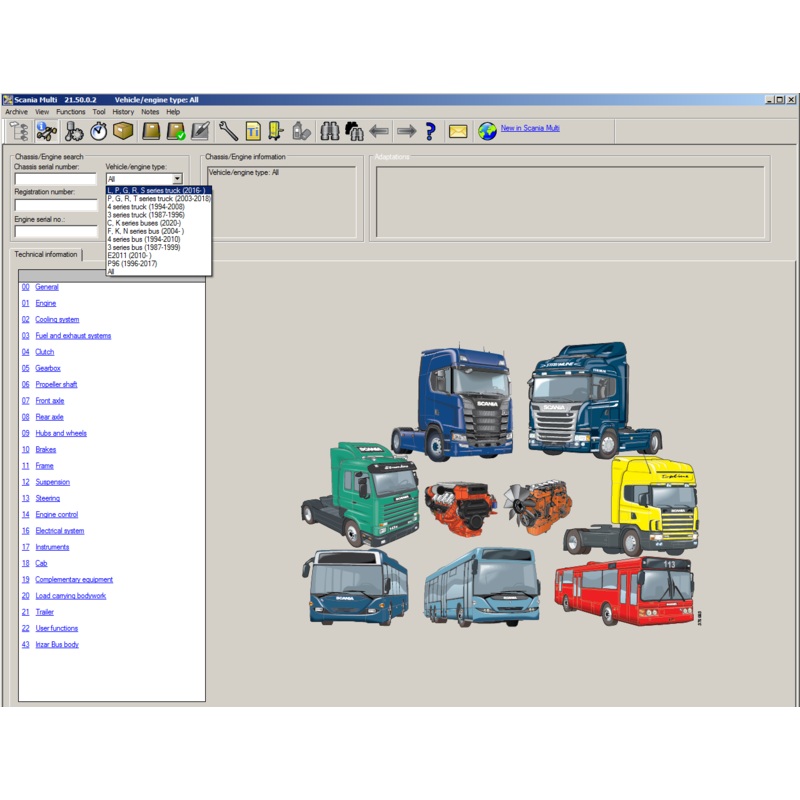
Task: Click the tree structure toolbar icon
Action: click(x=19, y=132)
